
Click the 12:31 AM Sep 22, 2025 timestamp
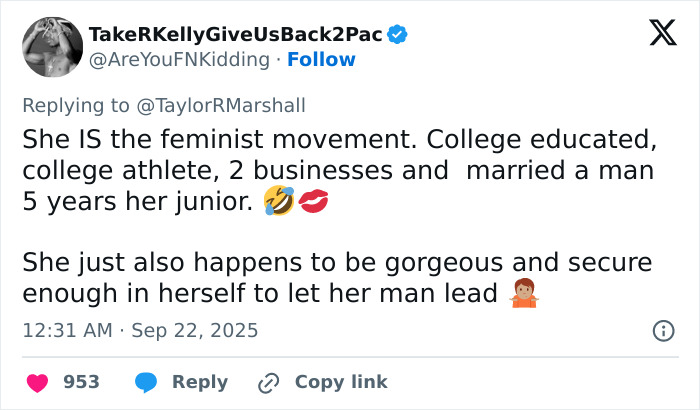coord(140,330)
